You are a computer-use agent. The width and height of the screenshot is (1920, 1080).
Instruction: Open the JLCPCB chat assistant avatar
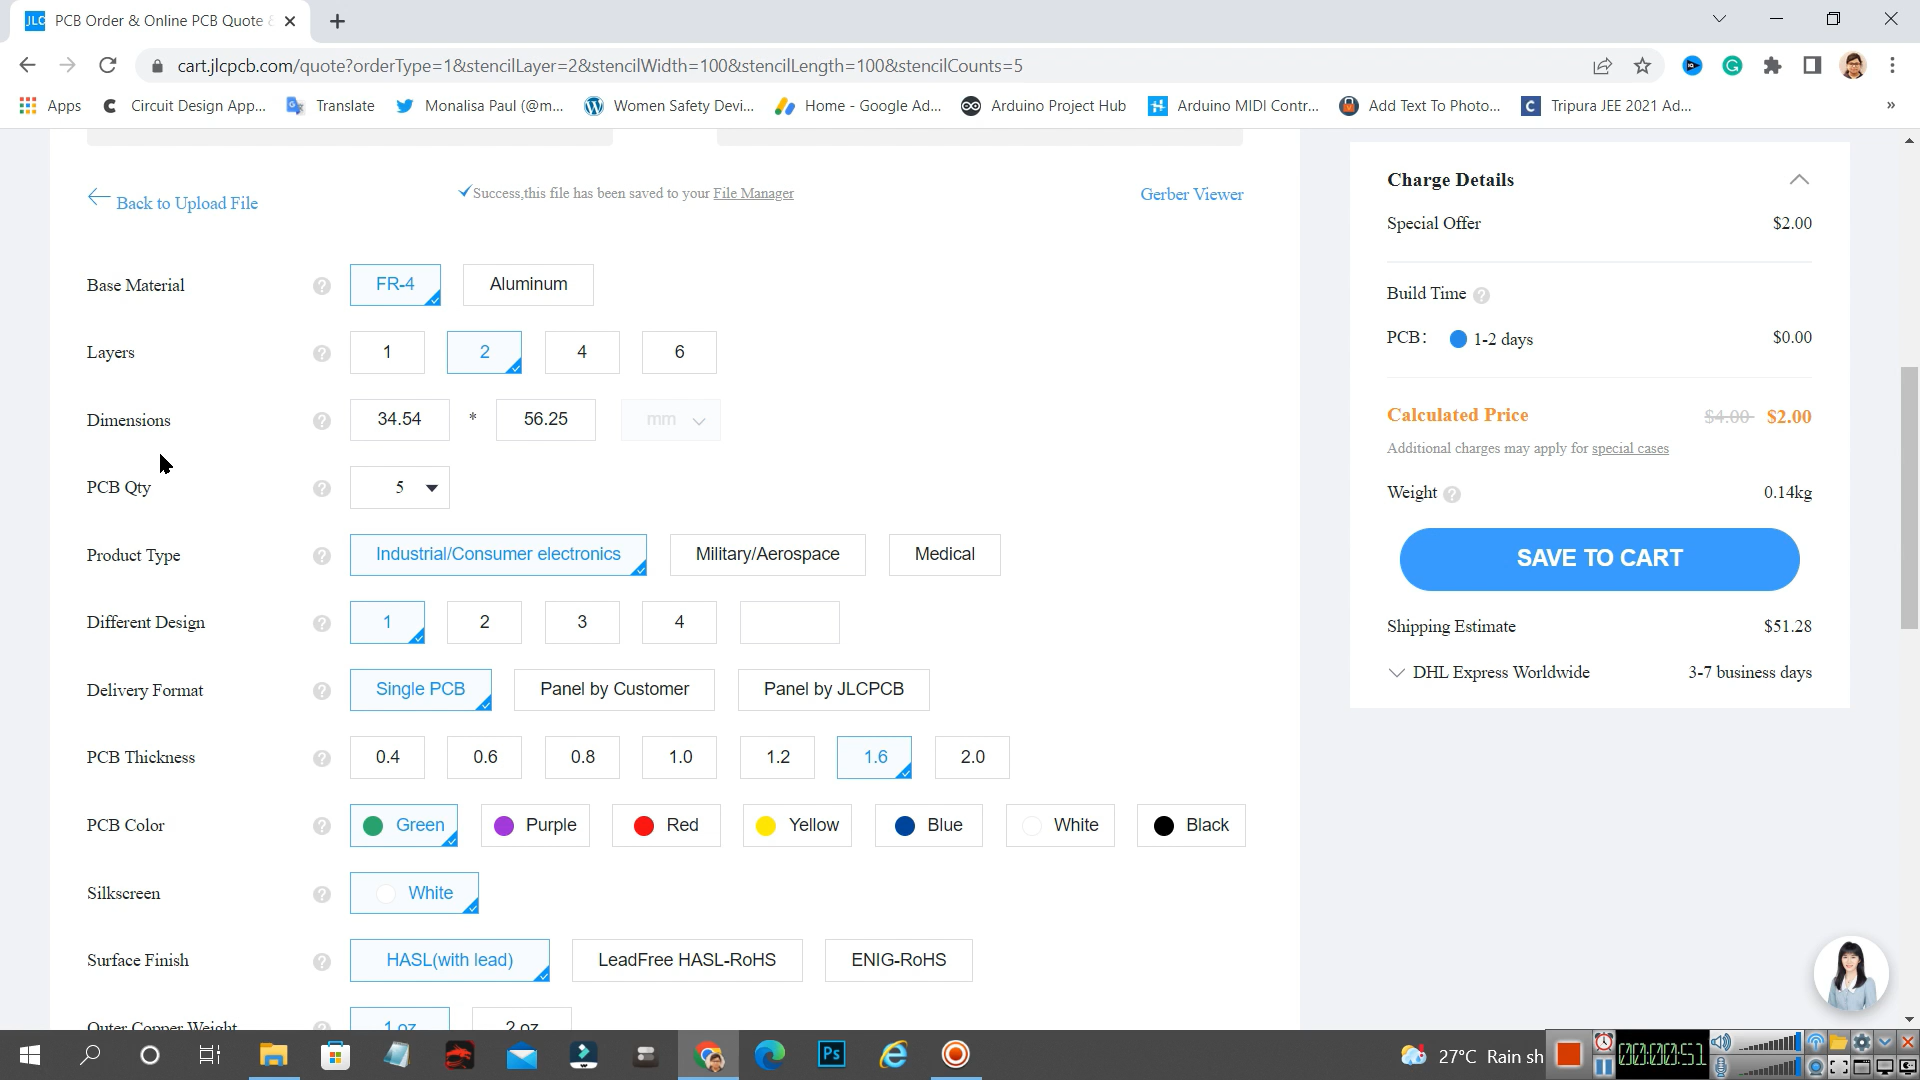click(1851, 973)
